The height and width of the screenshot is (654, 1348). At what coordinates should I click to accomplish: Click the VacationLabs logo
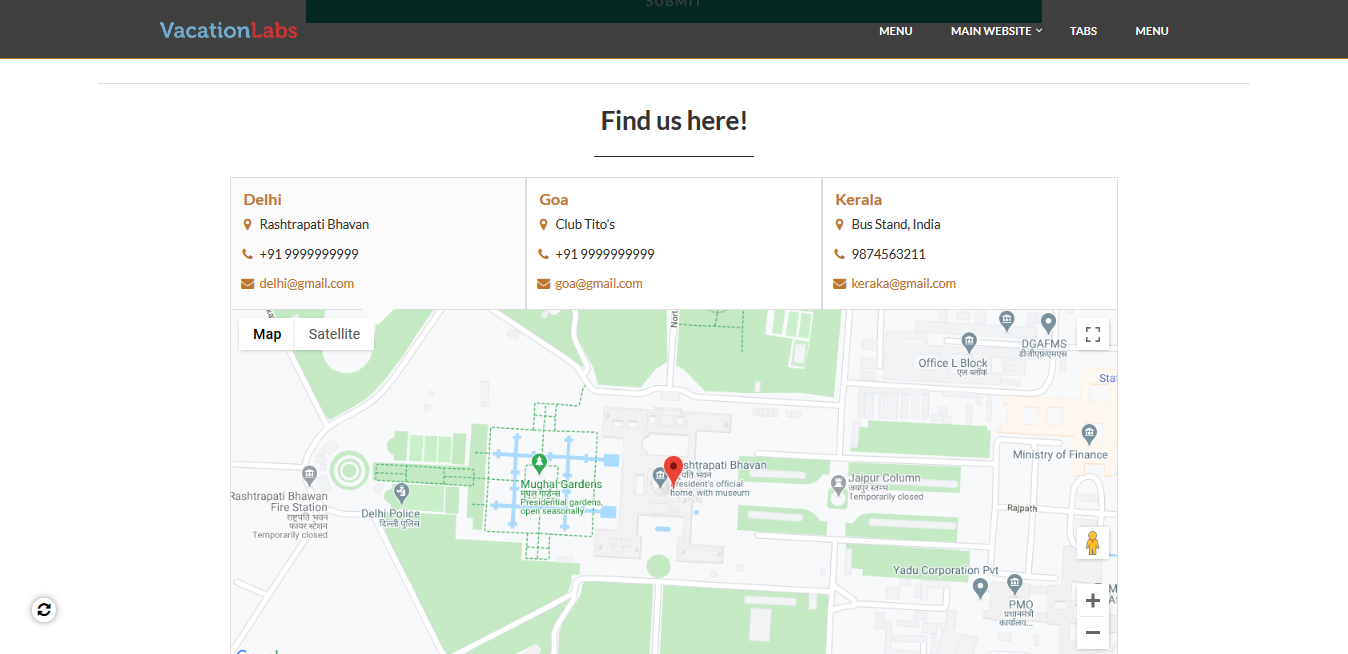(228, 30)
